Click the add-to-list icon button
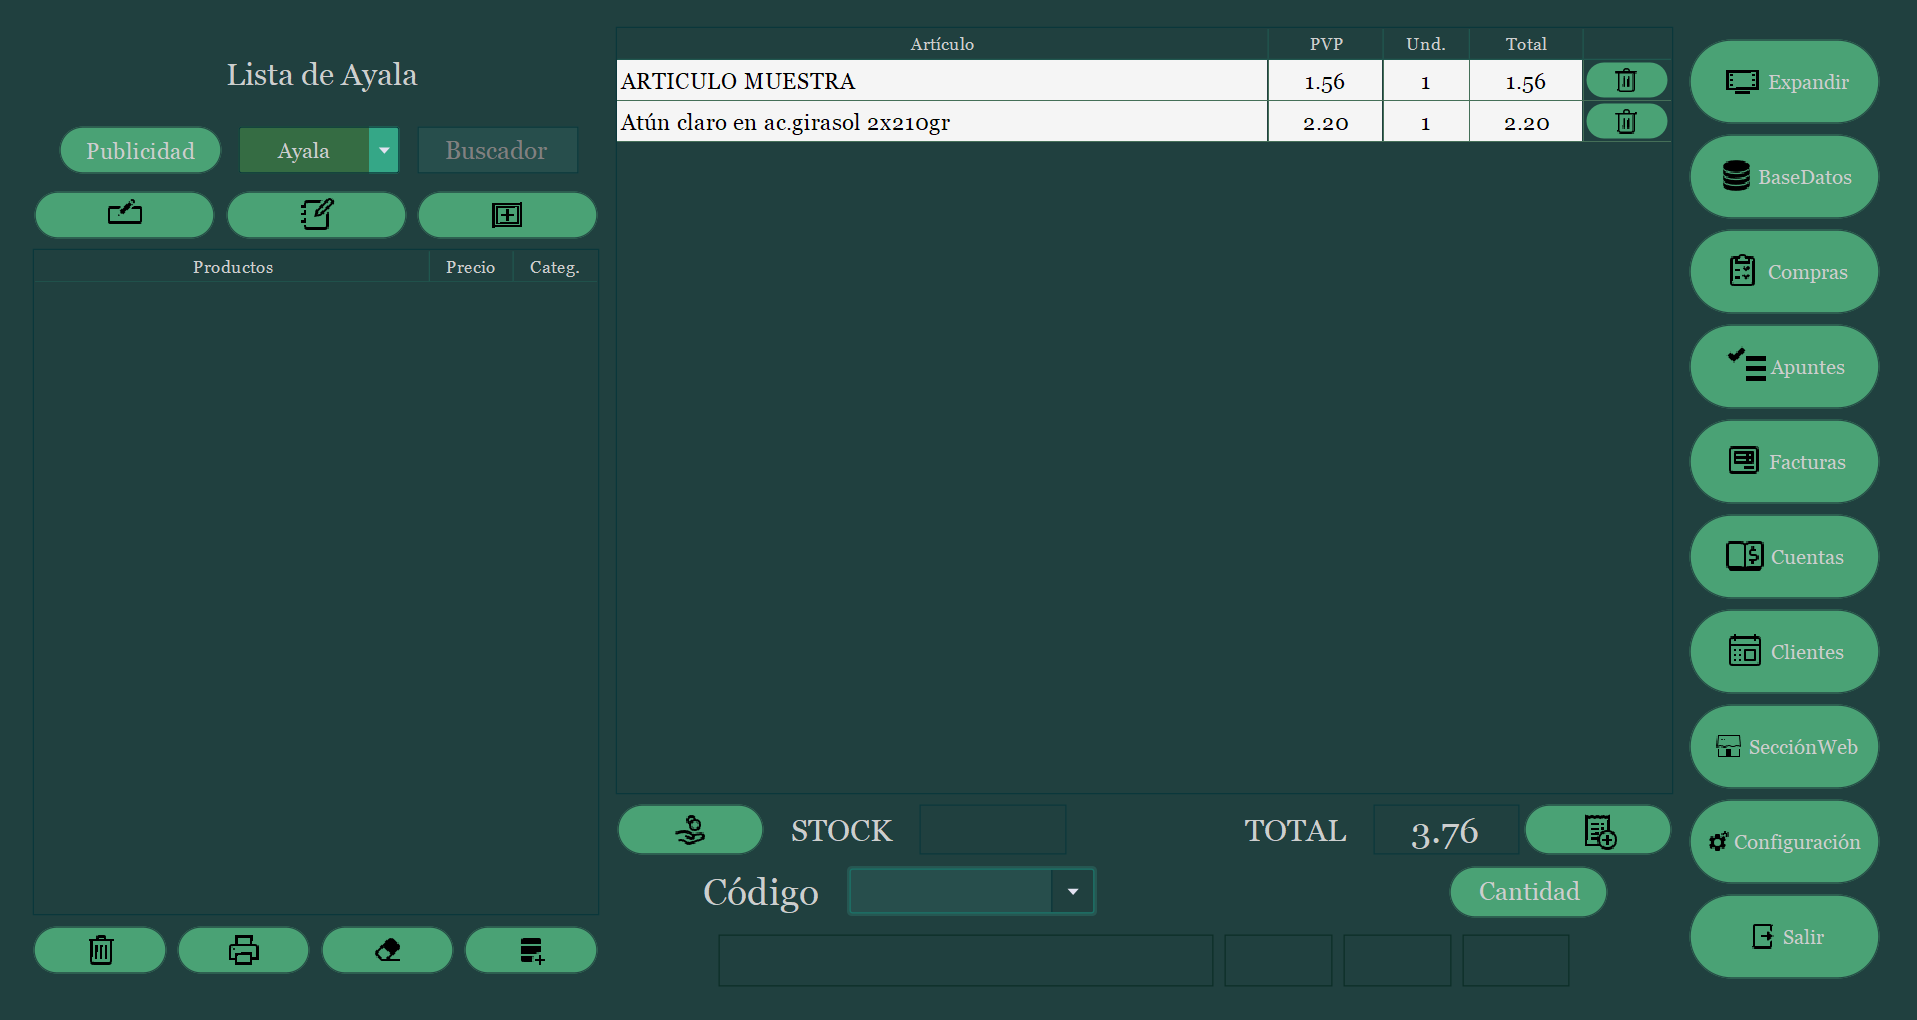Screen dimensions: 1917x1020 pyautogui.click(x=531, y=950)
